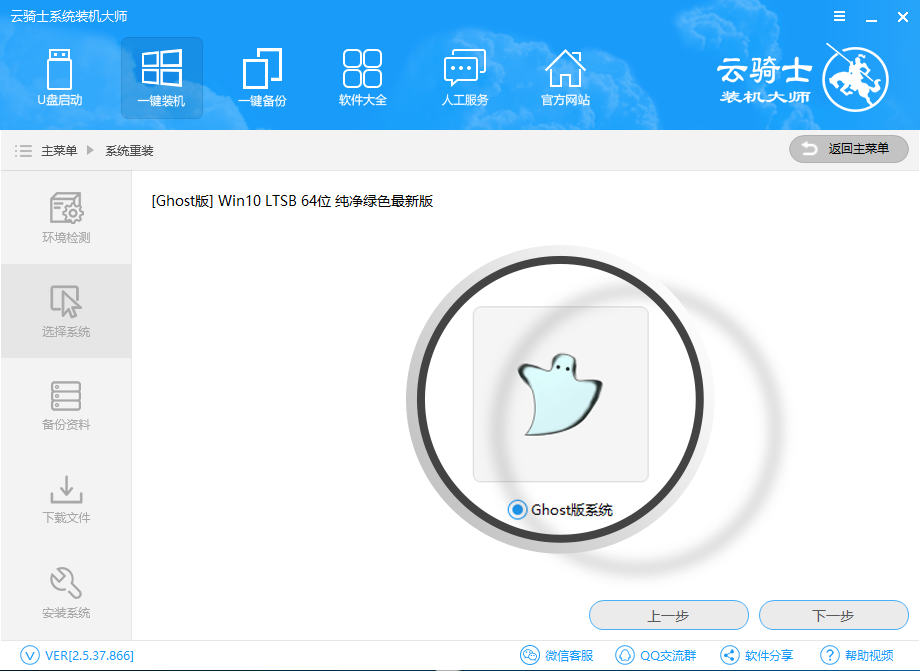Viewport: 920px width, 671px height.
Task: Open the U盘启动 USB boot tool
Action: click(60, 77)
